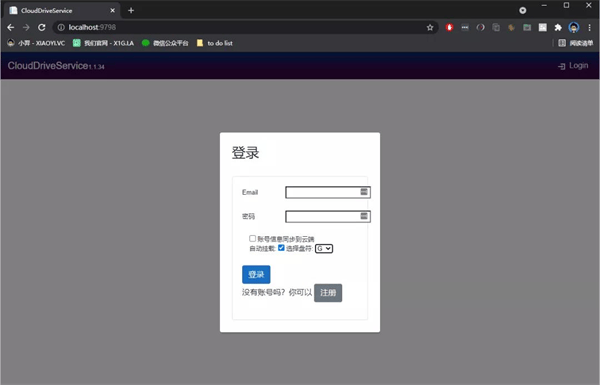The height and width of the screenshot is (385, 600).
Task: Open Chrome's three-dot menu
Action: click(589, 27)
